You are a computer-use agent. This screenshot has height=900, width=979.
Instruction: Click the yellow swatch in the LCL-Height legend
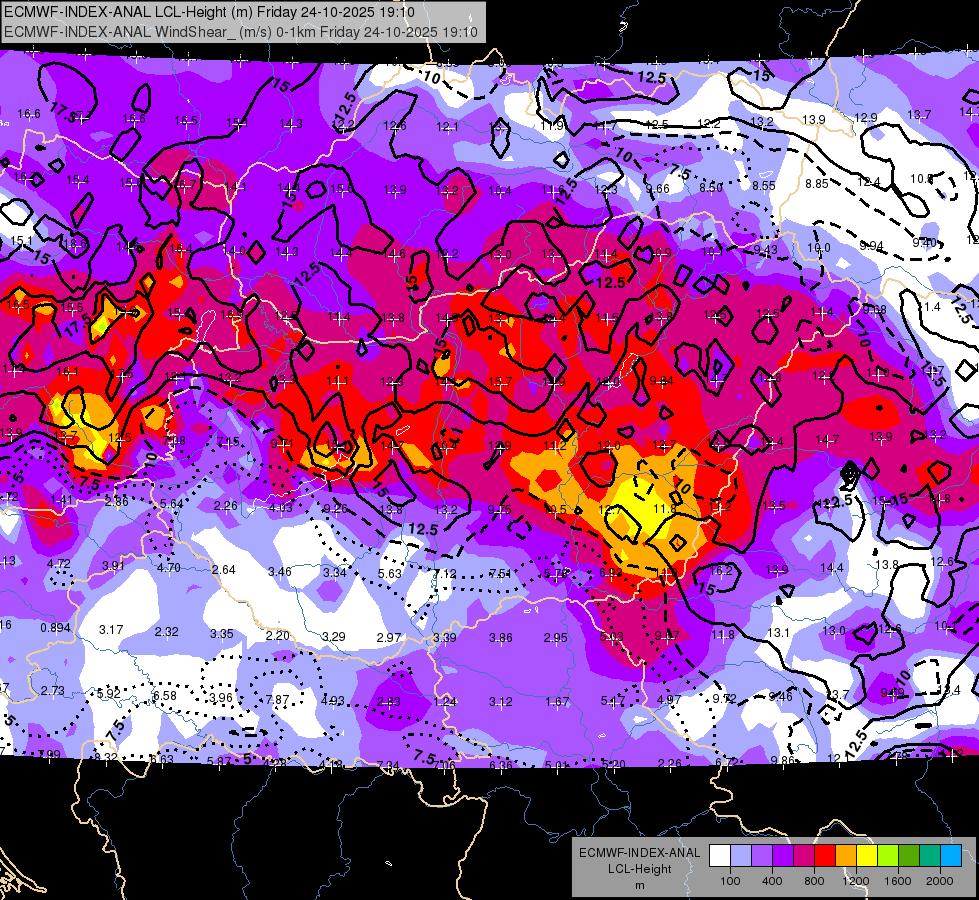[867, 856]
